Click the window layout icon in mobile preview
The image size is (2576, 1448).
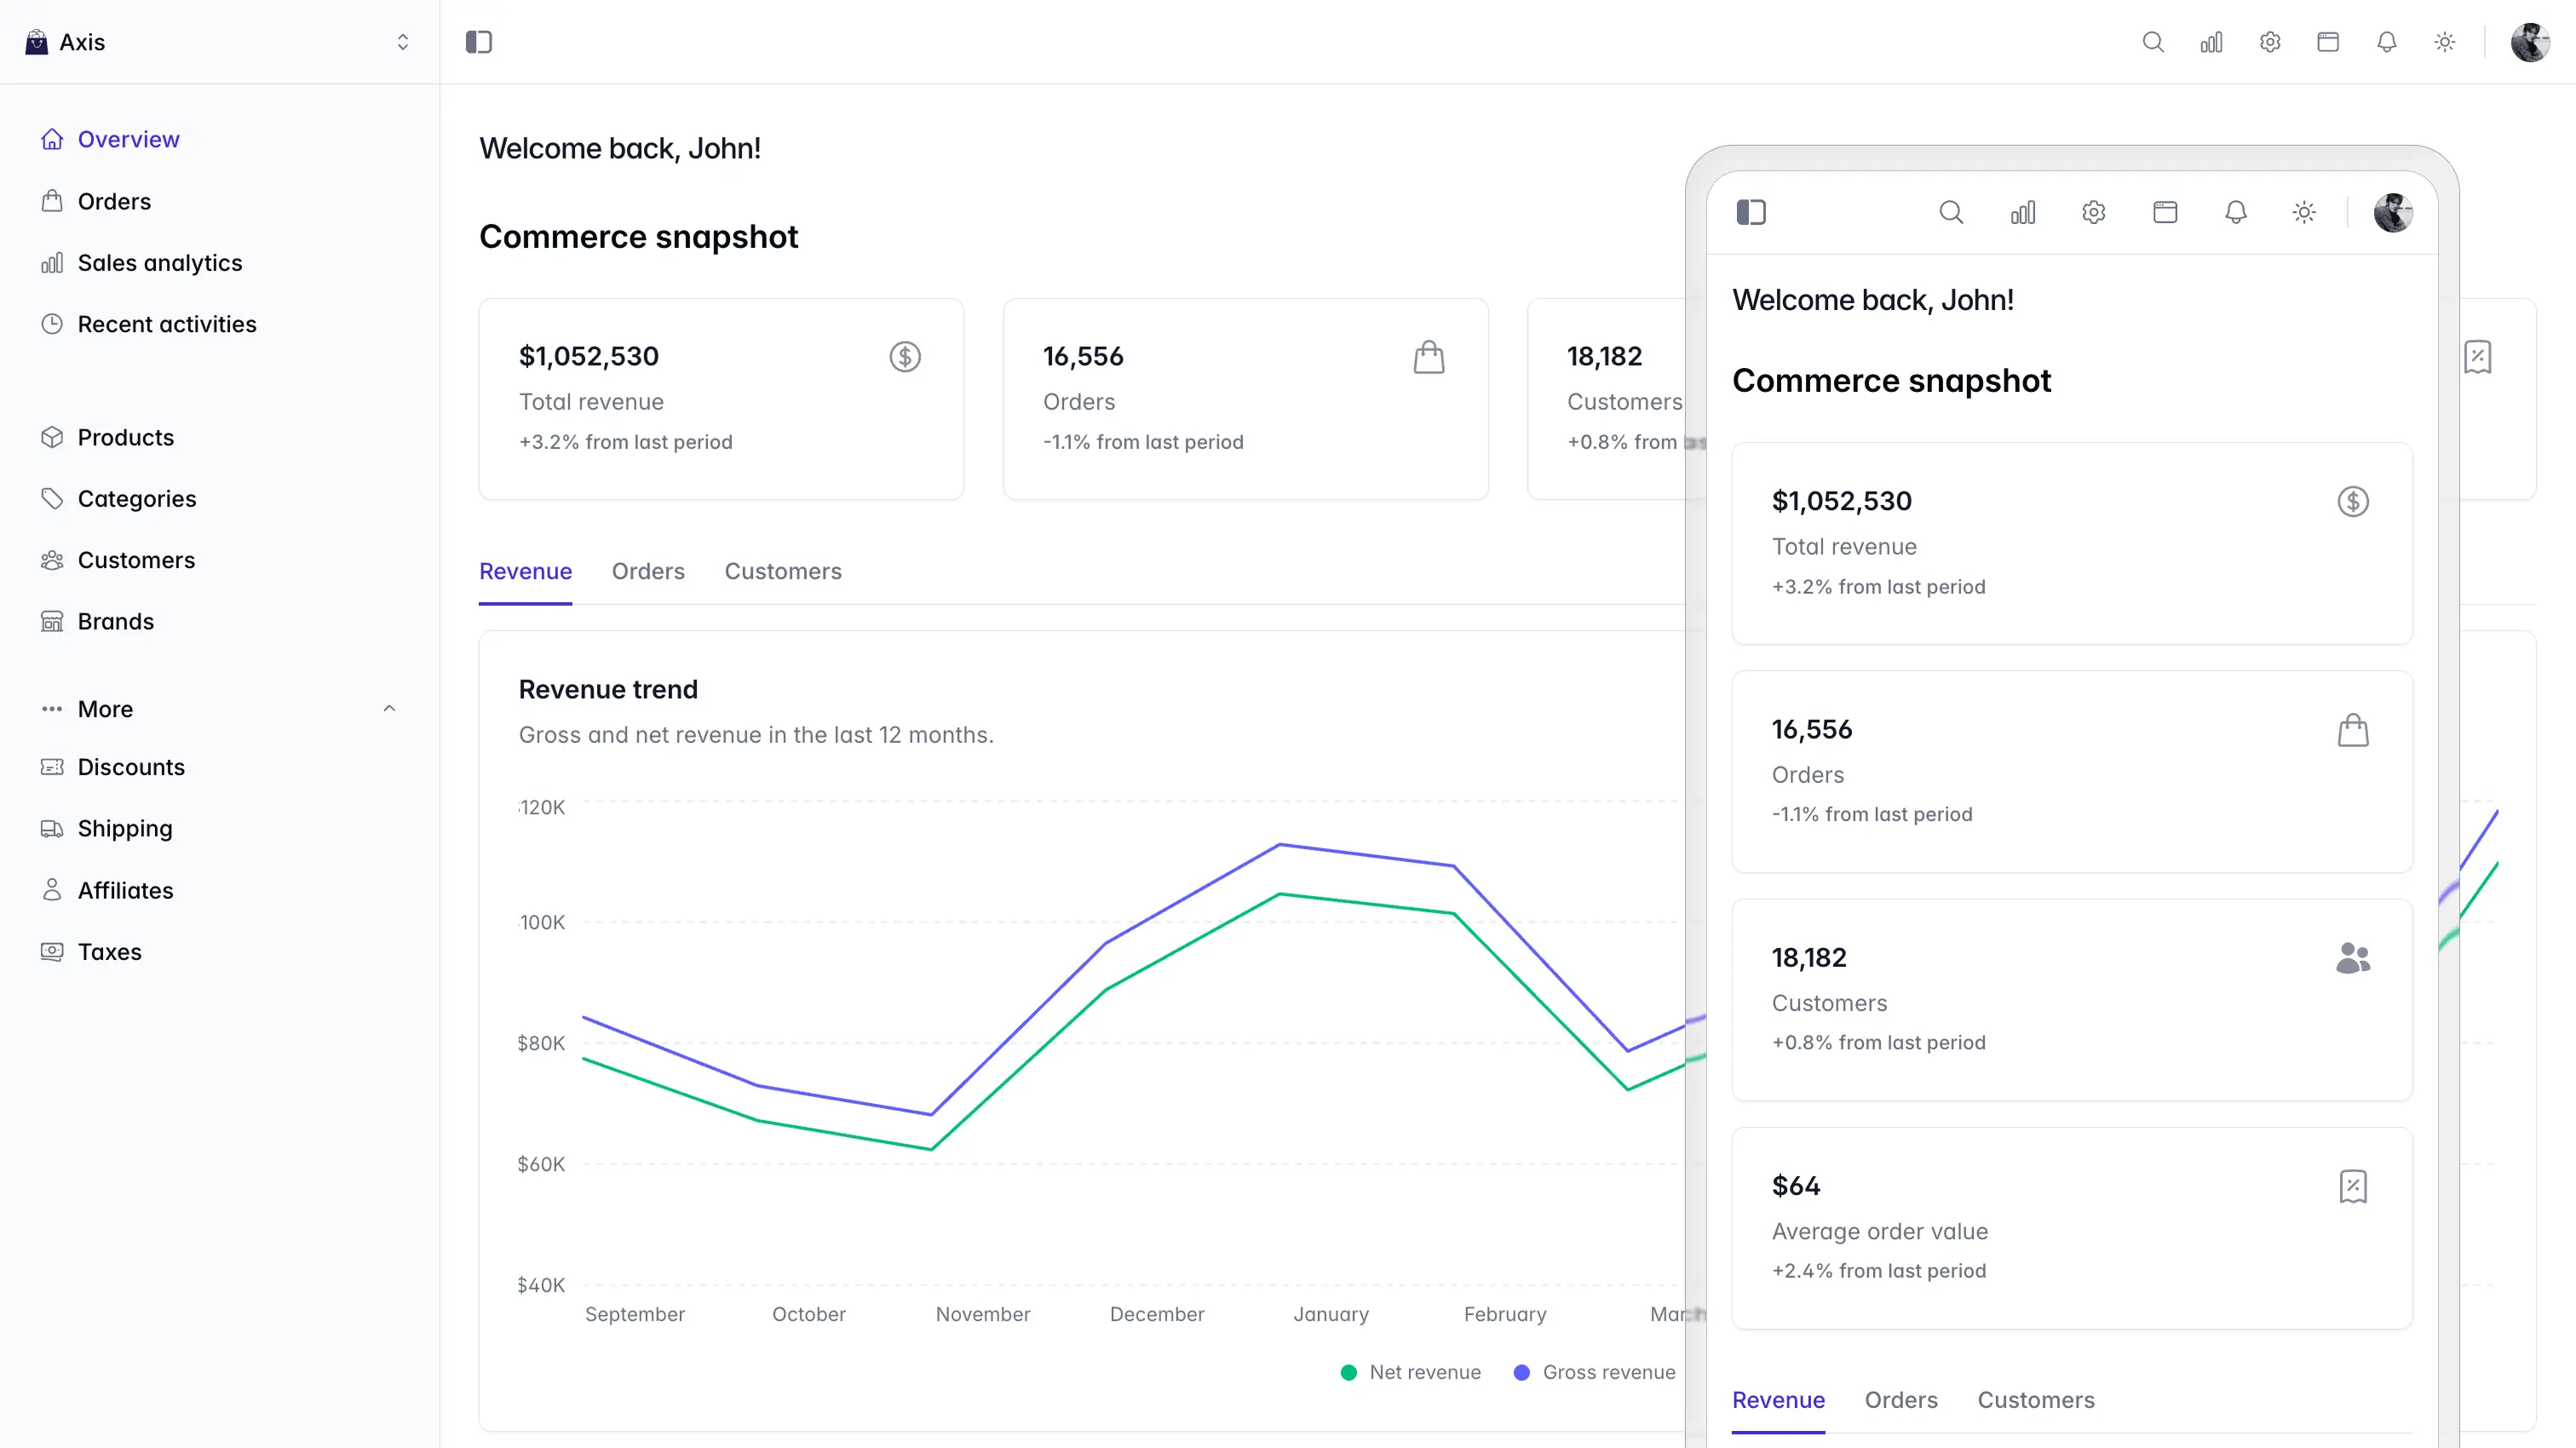click(x=2165, y=212)
